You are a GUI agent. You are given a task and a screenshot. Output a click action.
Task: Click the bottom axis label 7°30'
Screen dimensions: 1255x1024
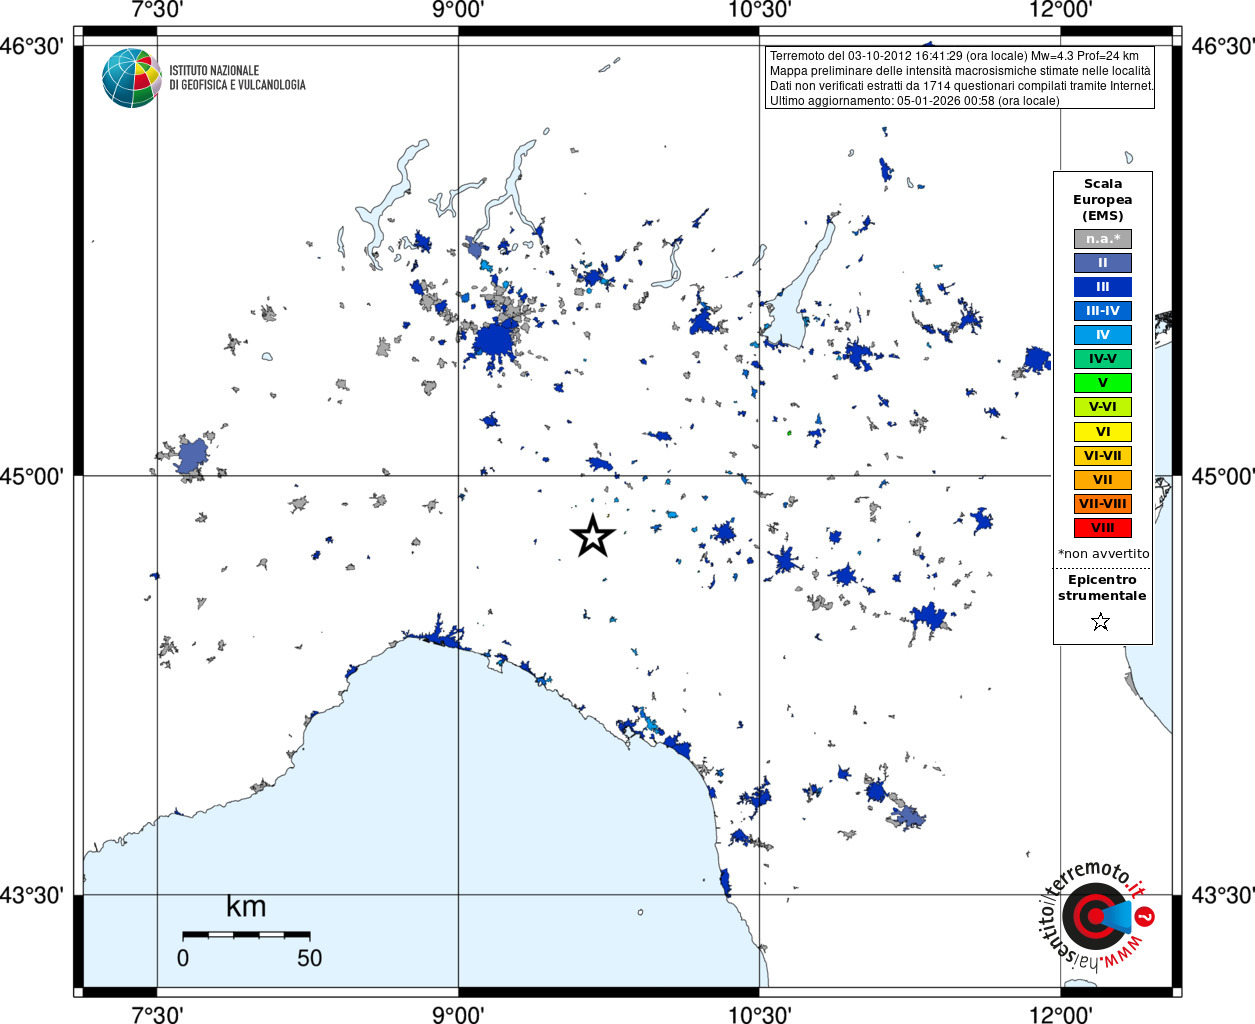click(156, 1014)
